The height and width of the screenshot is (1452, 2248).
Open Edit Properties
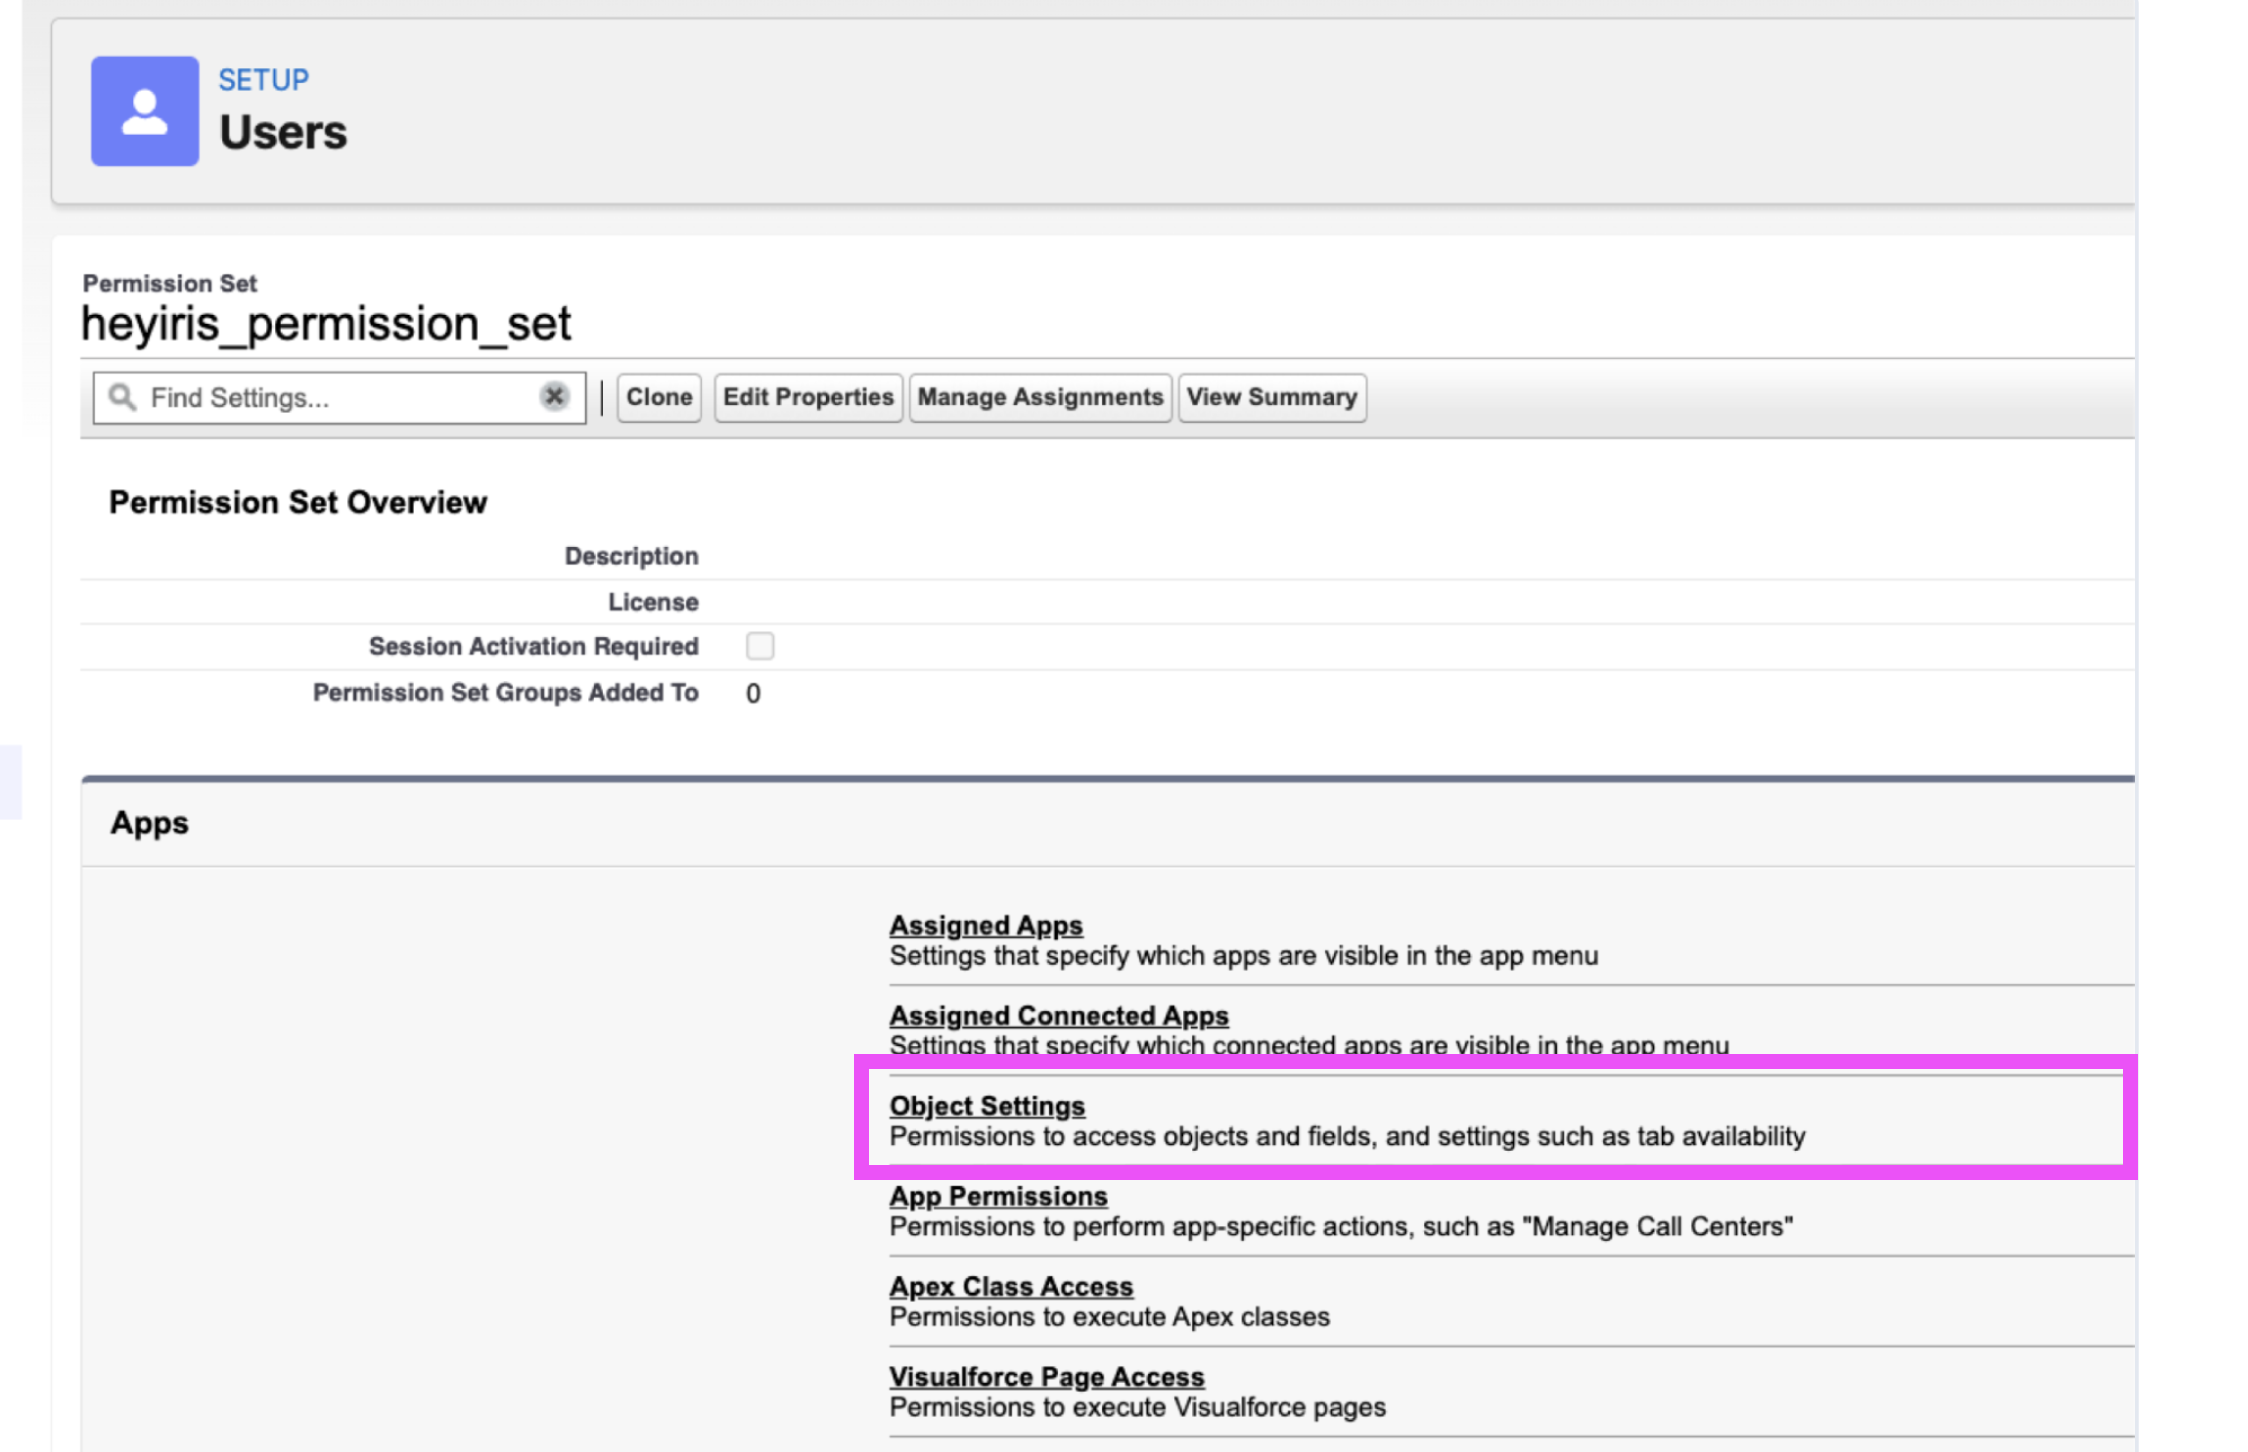point(808,397)
